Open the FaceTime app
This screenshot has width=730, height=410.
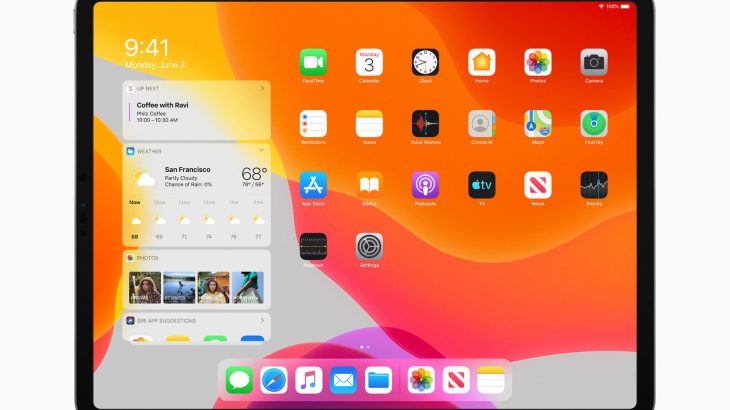(313, 62)
